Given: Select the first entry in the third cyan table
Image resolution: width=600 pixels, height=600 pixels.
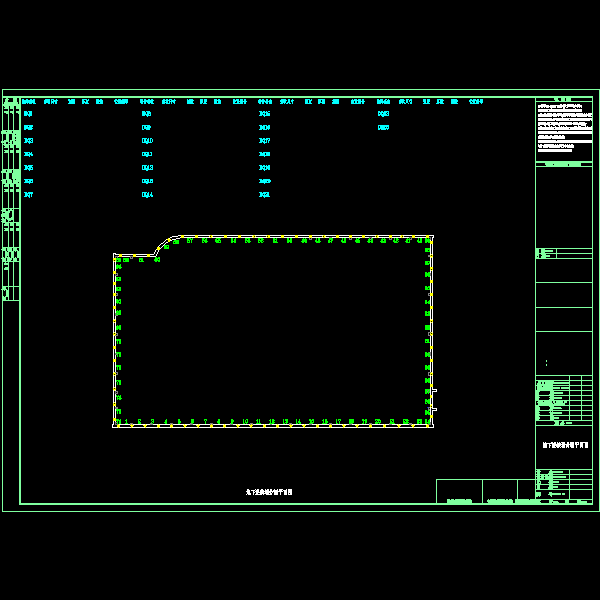Looking at the screenshot, I should coord(264,114).
